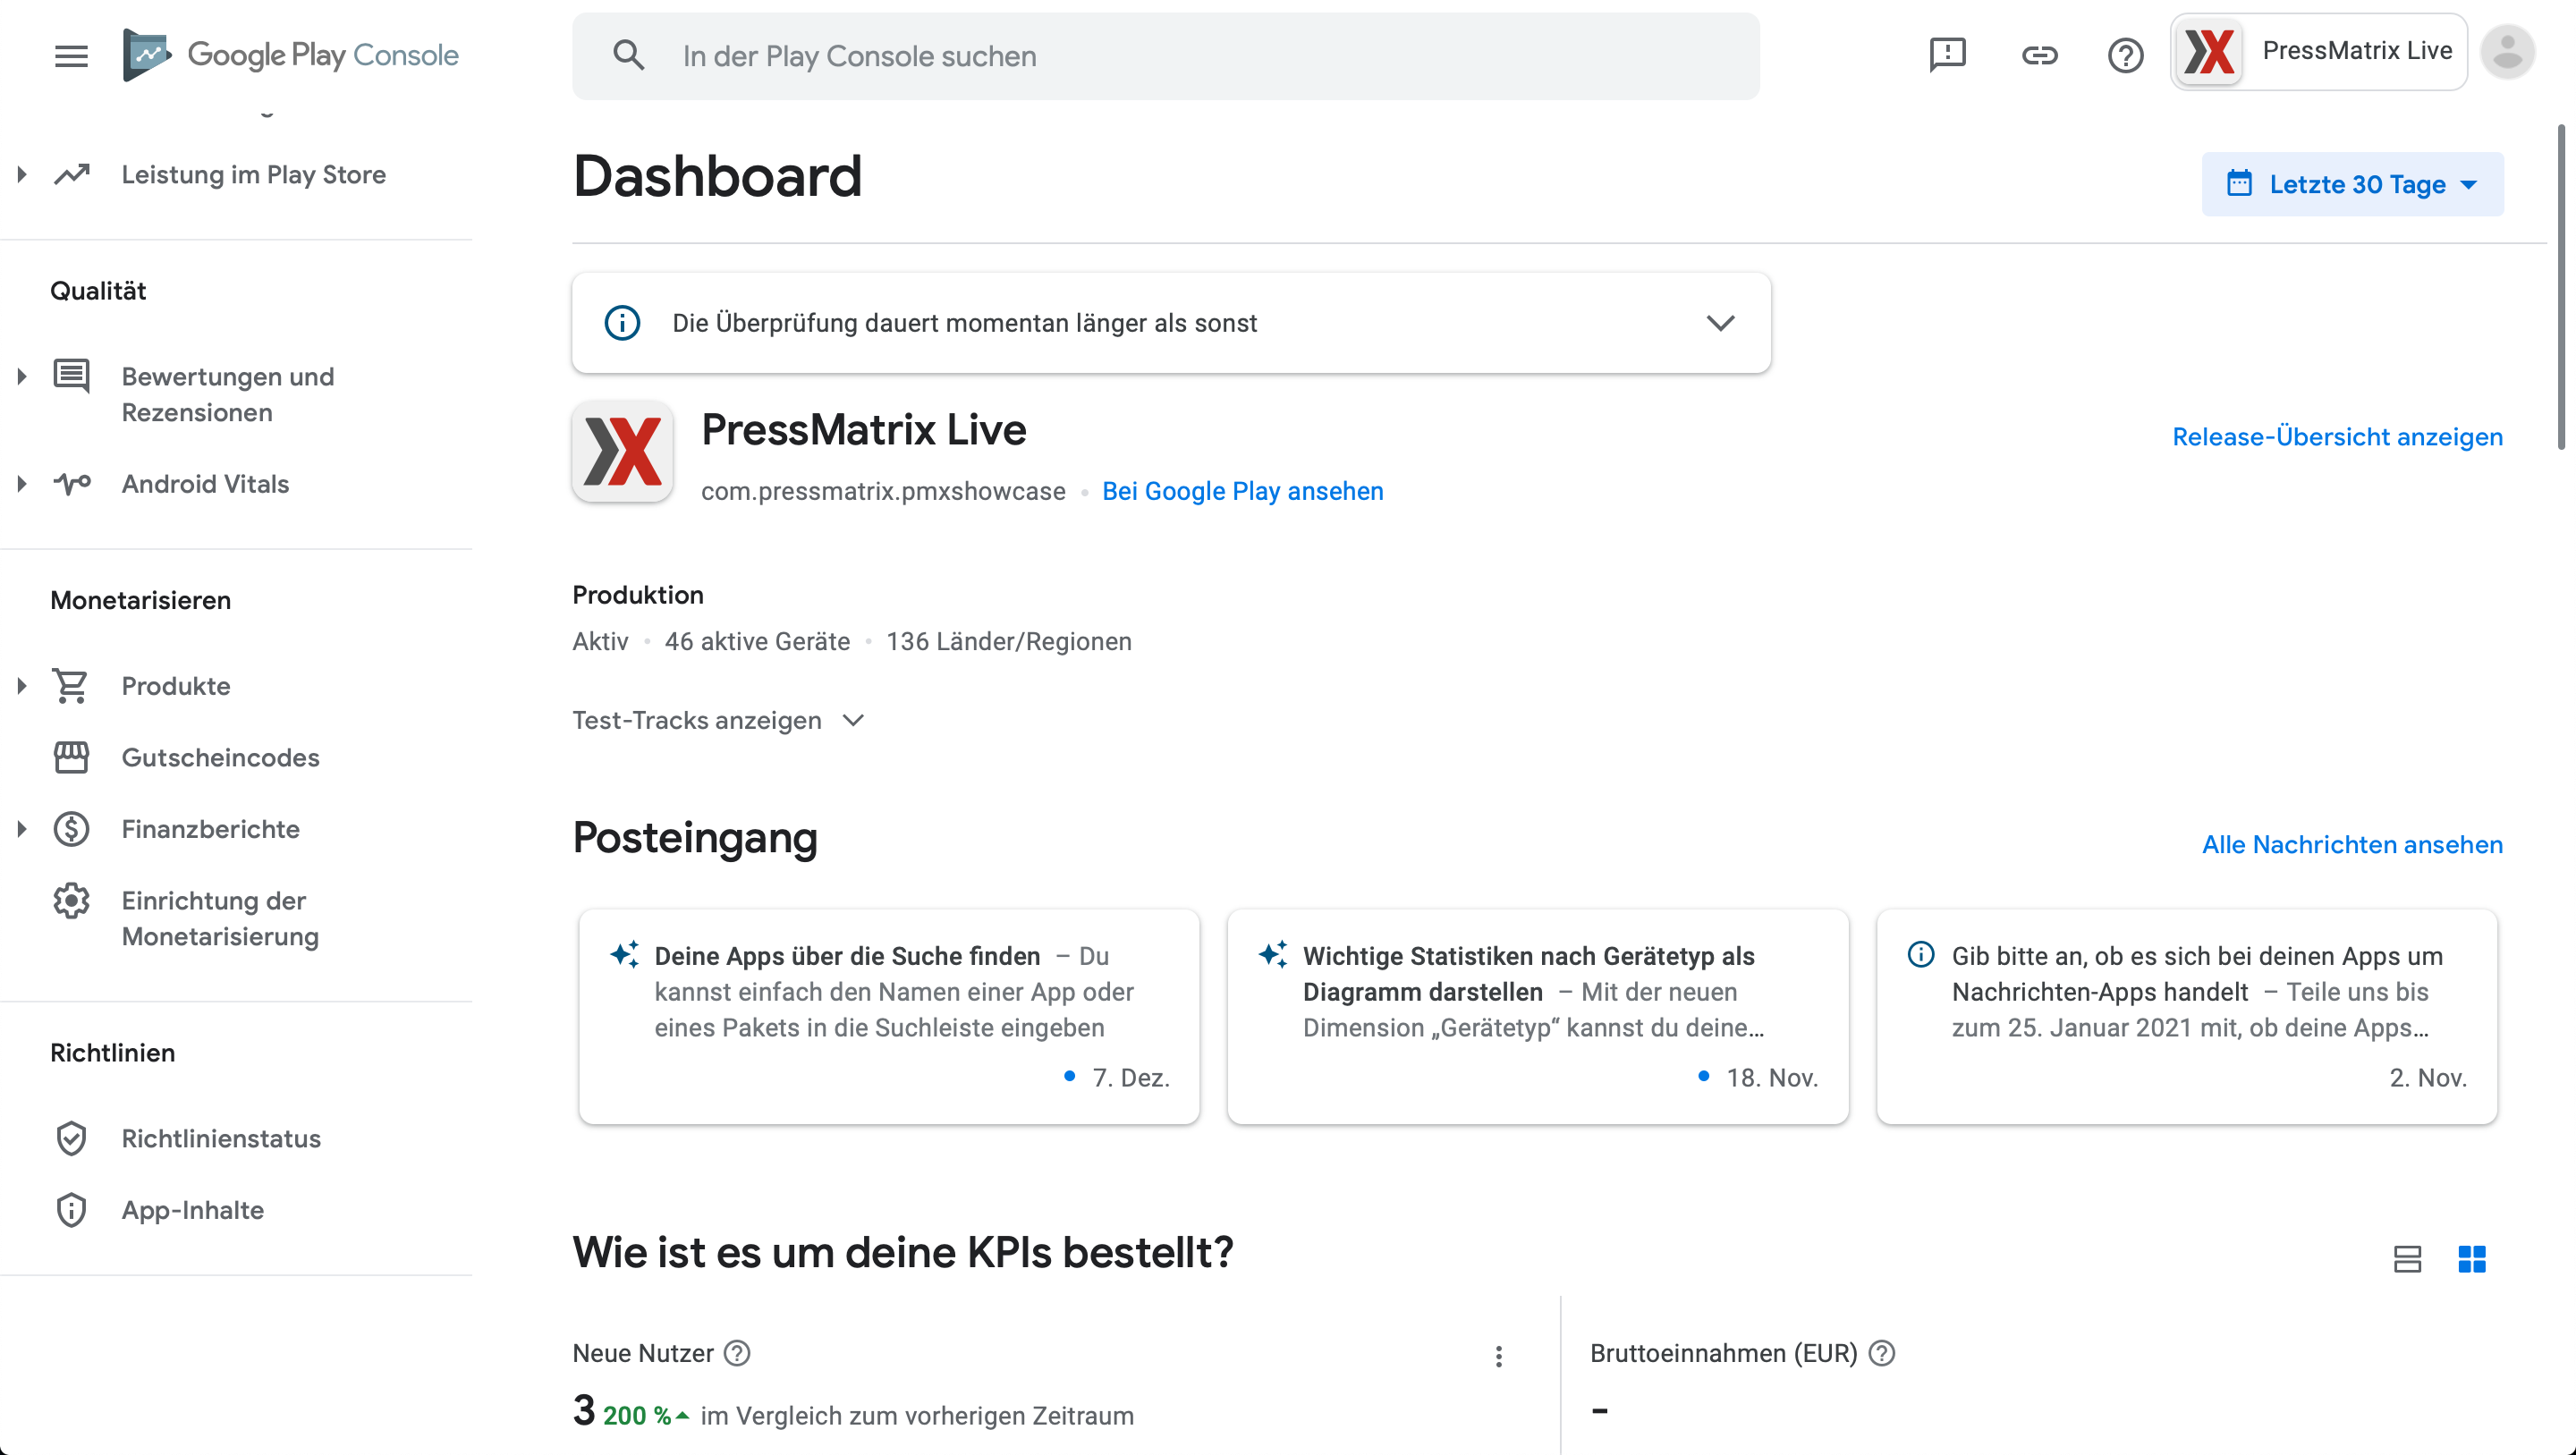Switch KPIs to grid view

click(x=2471, y=1258)
